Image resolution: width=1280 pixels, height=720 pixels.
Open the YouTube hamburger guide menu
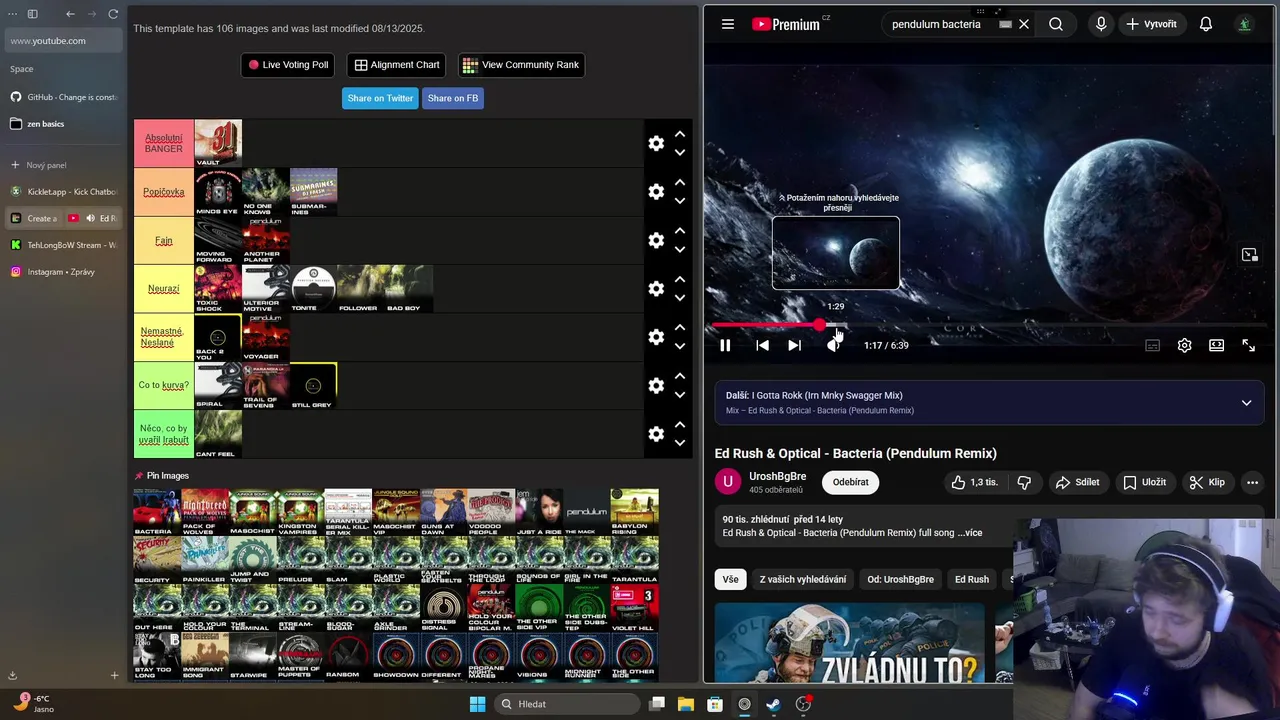[728, 24]
